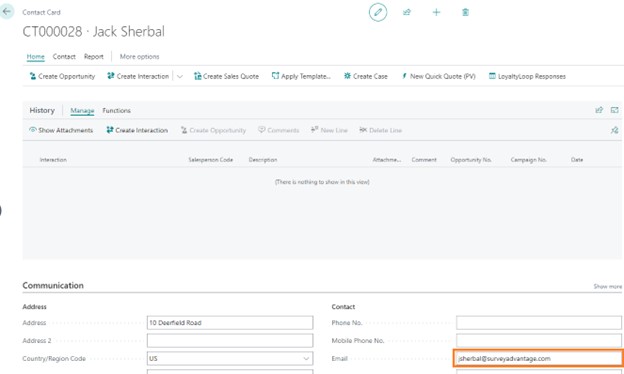The image size is (624, 374).
Task: Click the Address 2 input field
Action: [x=230, y=341]
